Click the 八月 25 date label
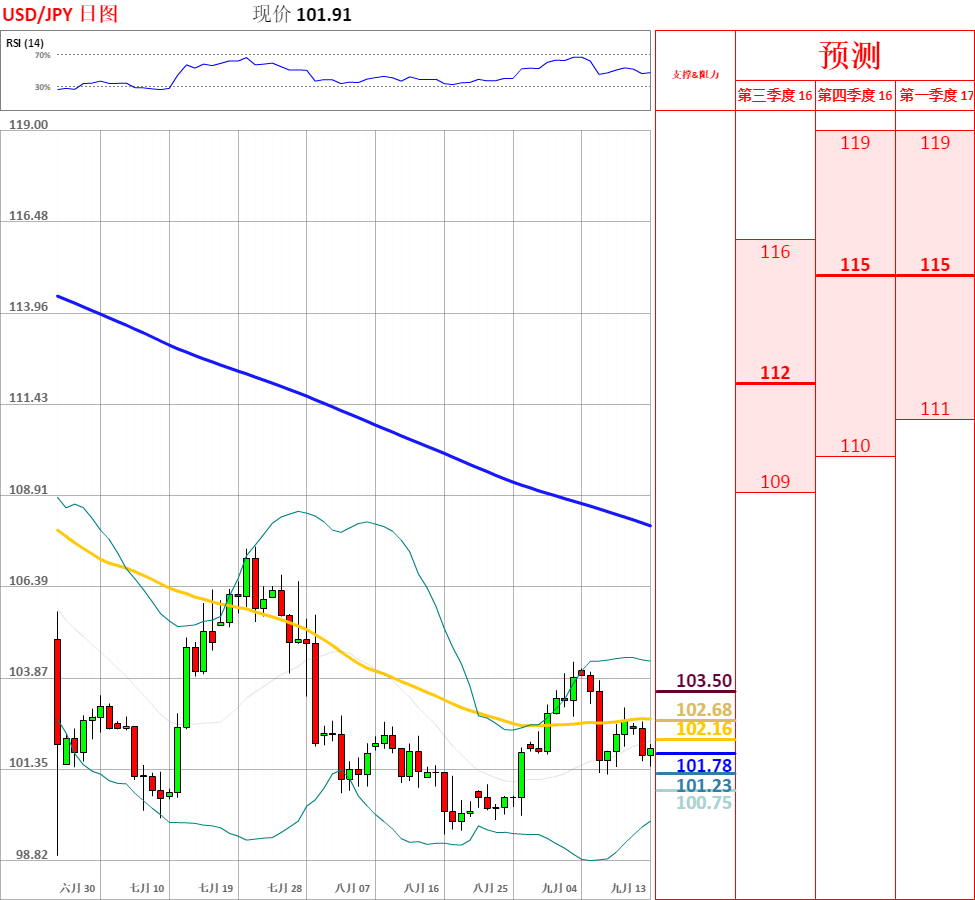975x900 pixels. tap(491, 888)
